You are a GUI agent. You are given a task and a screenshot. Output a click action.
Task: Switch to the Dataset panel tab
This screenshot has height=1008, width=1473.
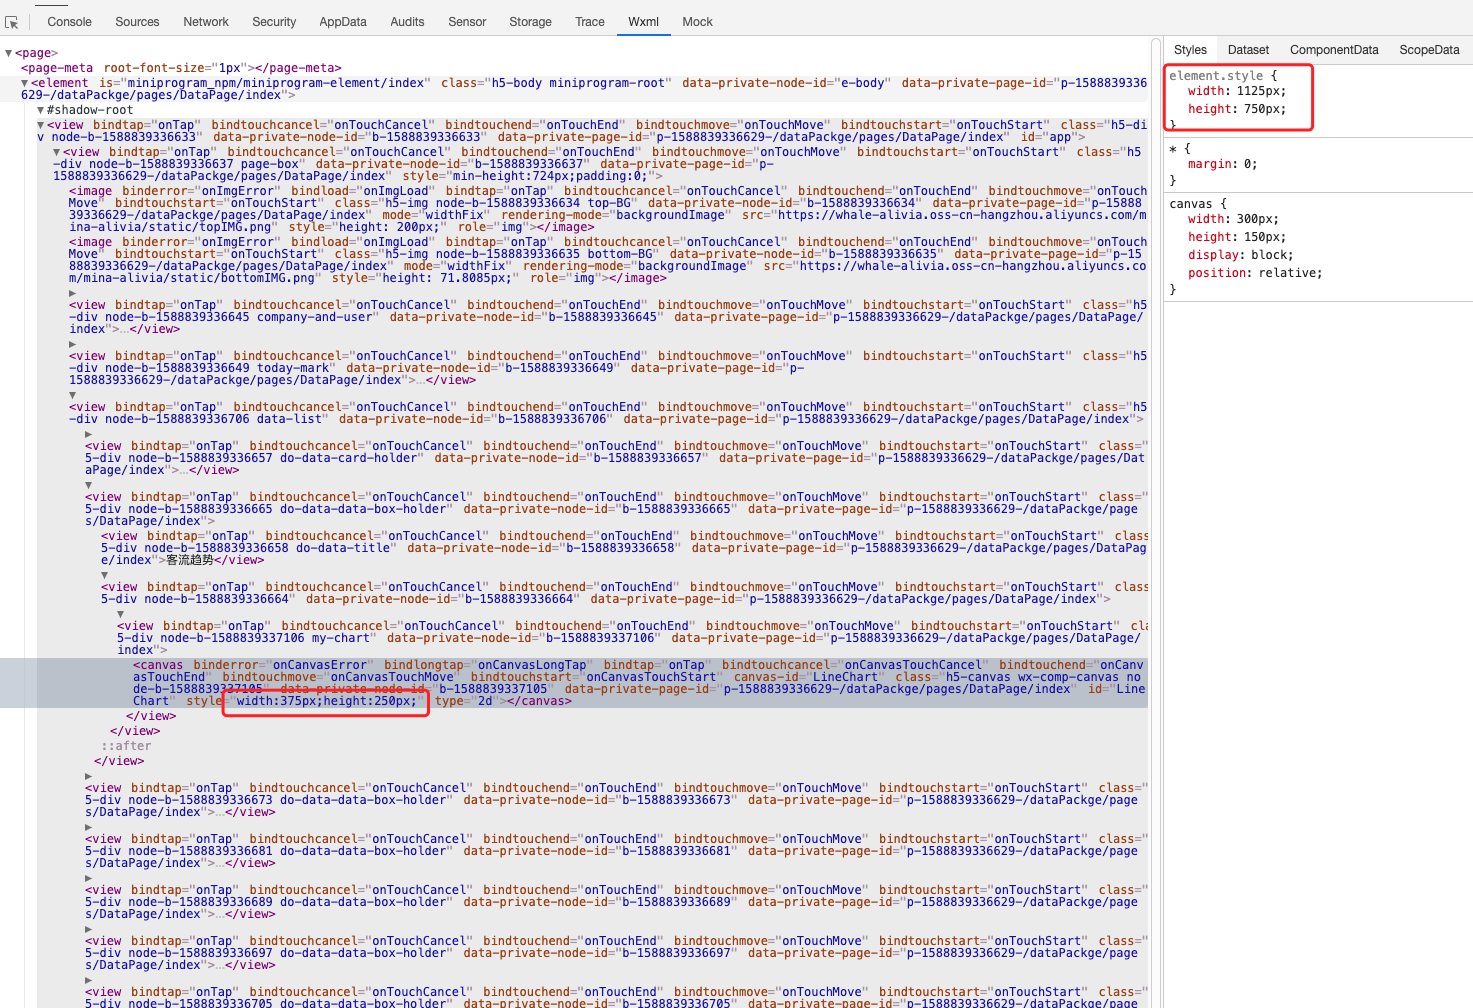tap(1248, 49)
